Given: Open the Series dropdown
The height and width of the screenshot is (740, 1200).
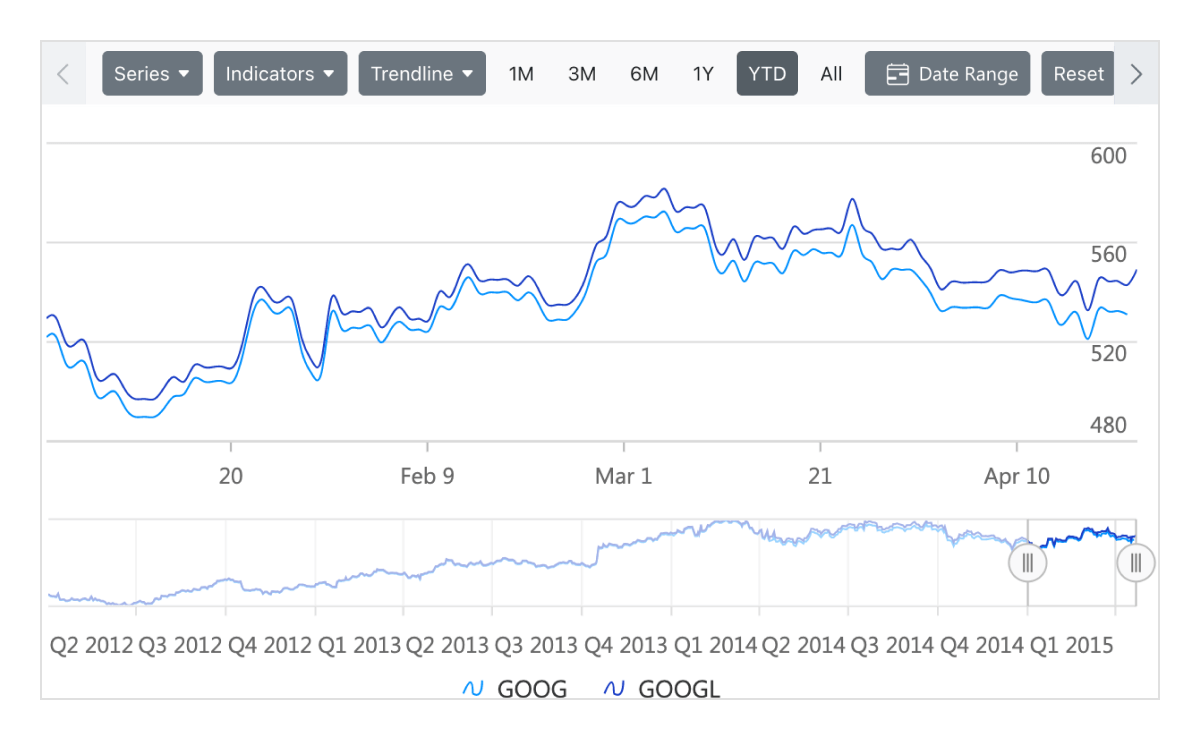Looking at the screenshot, I should pos(152,73).
